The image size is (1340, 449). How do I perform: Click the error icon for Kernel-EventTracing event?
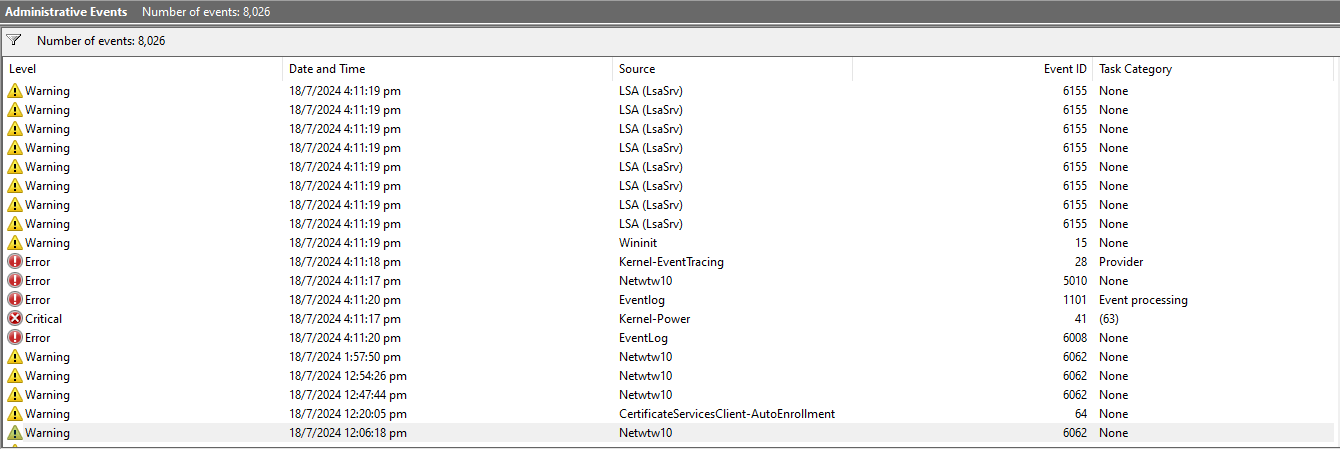15,262
